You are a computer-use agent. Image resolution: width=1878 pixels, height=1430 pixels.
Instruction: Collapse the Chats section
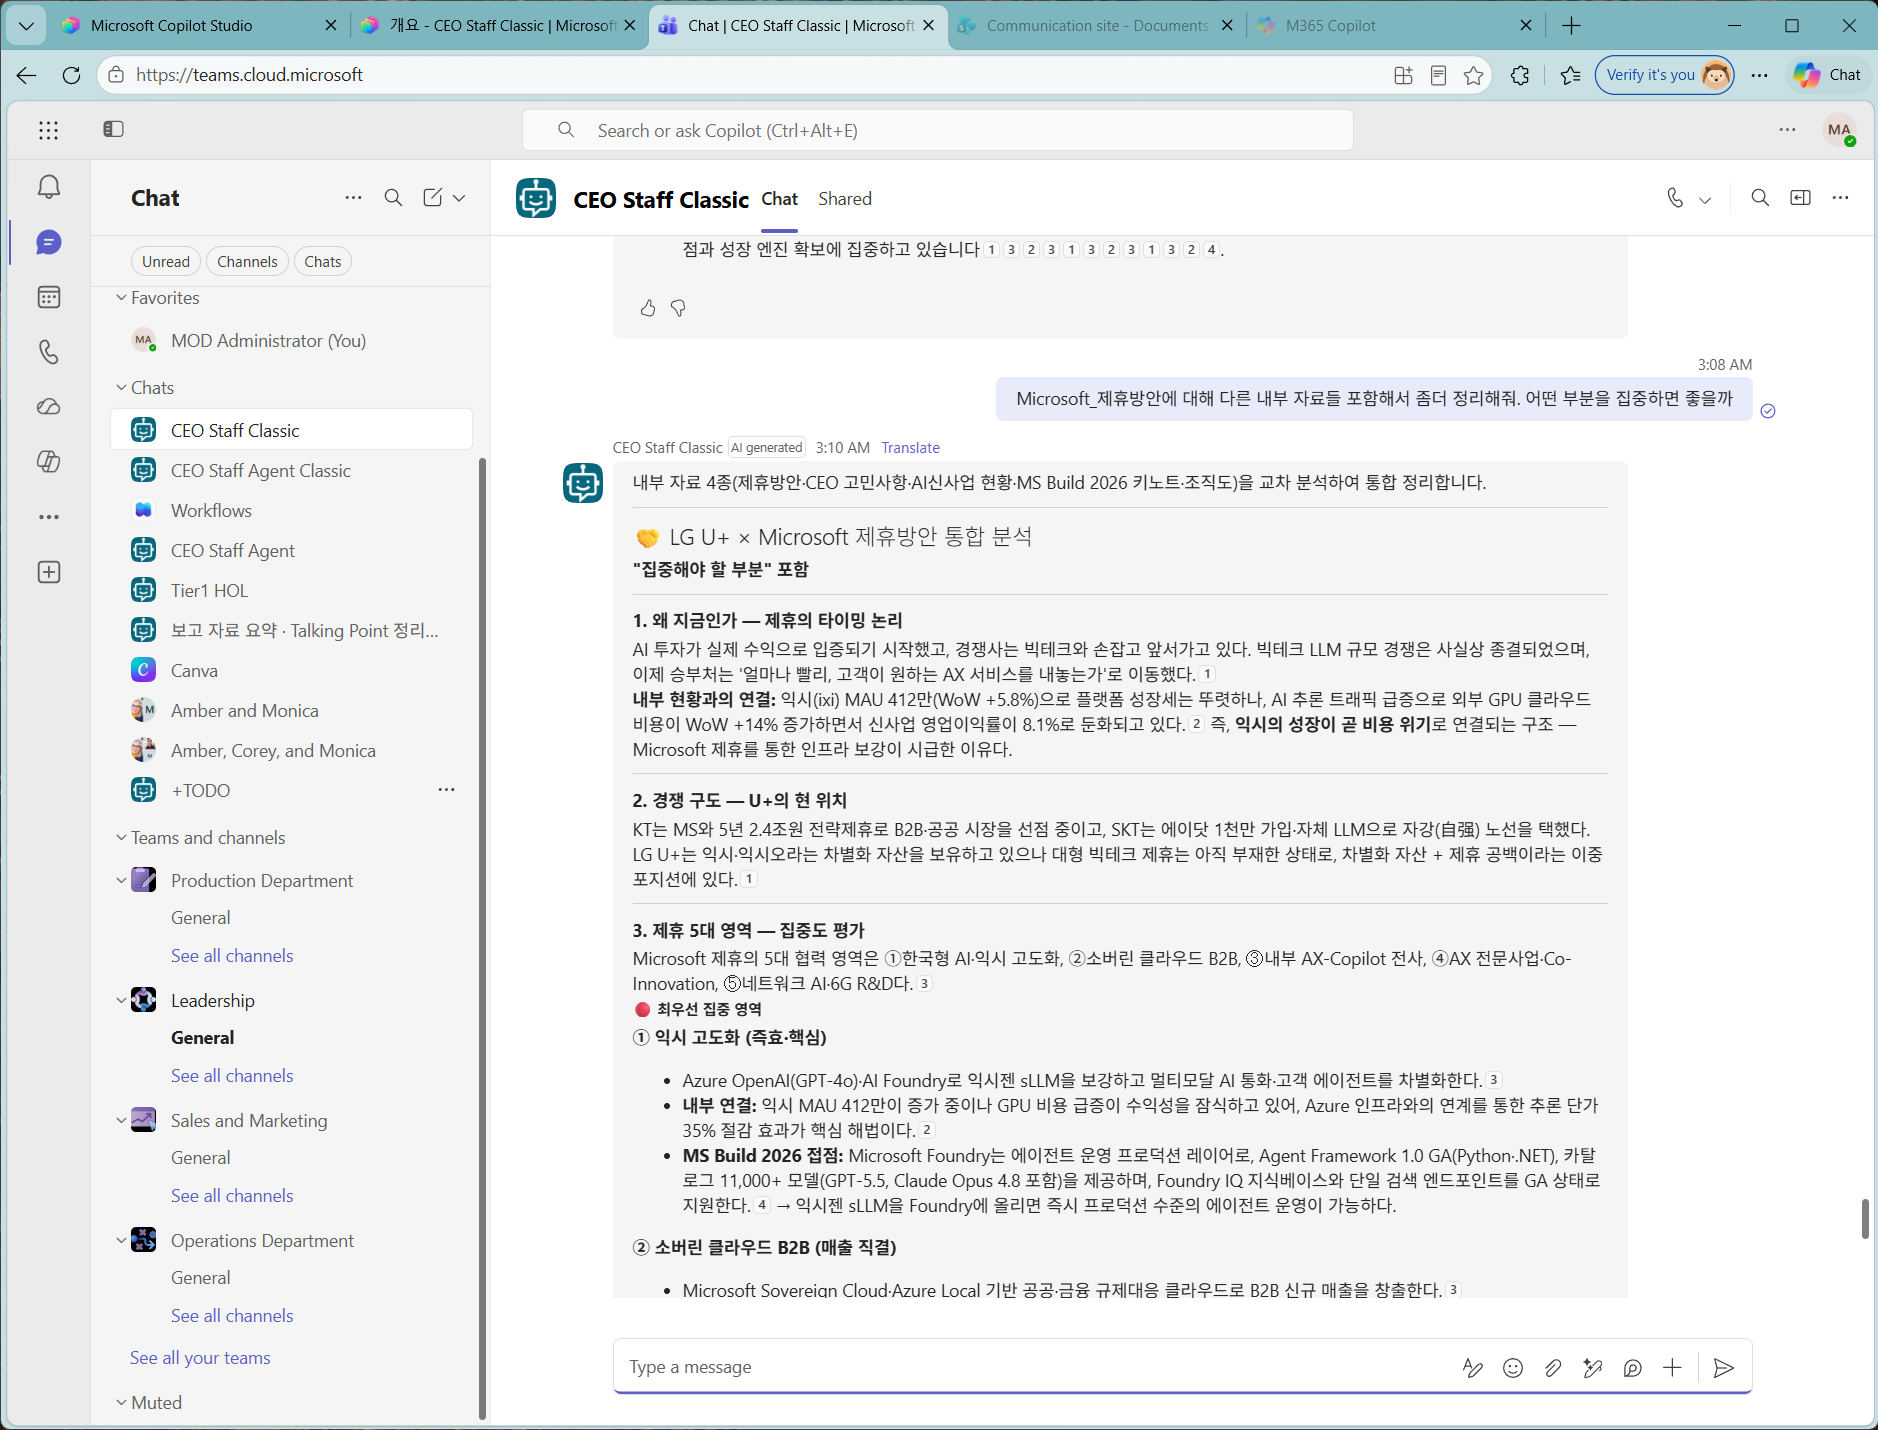click(x=121, y=388)
